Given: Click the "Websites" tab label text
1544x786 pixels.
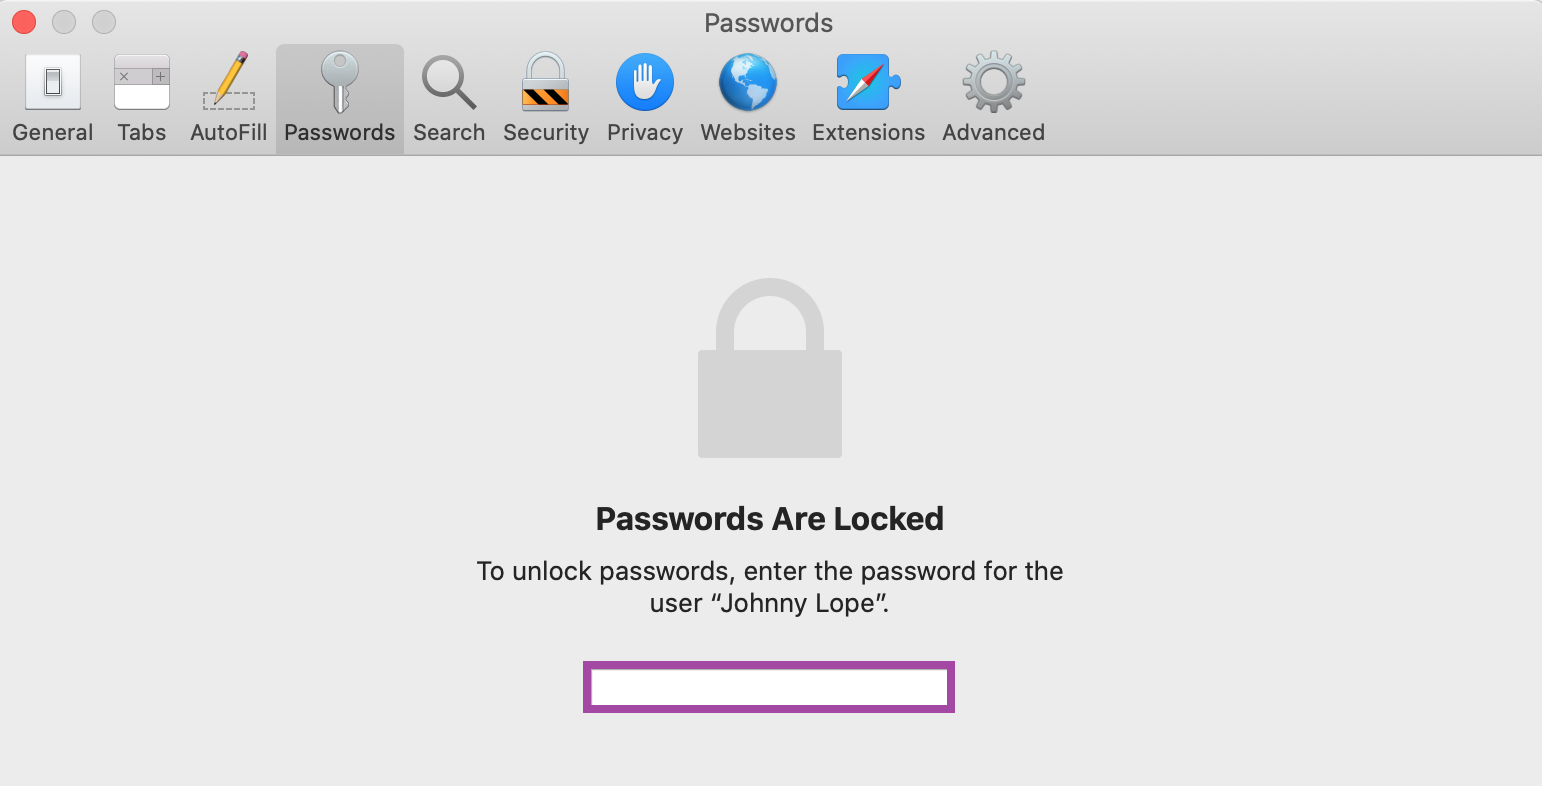Looking at the screenshot, I should click(x=748, y=132).
